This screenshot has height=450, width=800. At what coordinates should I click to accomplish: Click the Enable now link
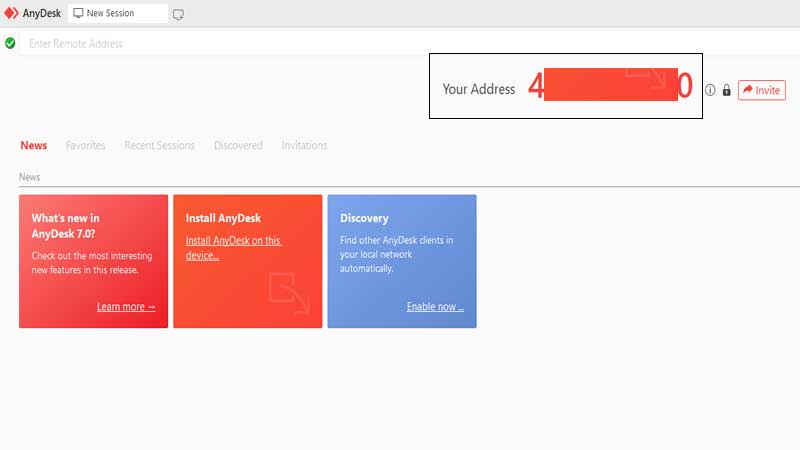coord(435,307)
